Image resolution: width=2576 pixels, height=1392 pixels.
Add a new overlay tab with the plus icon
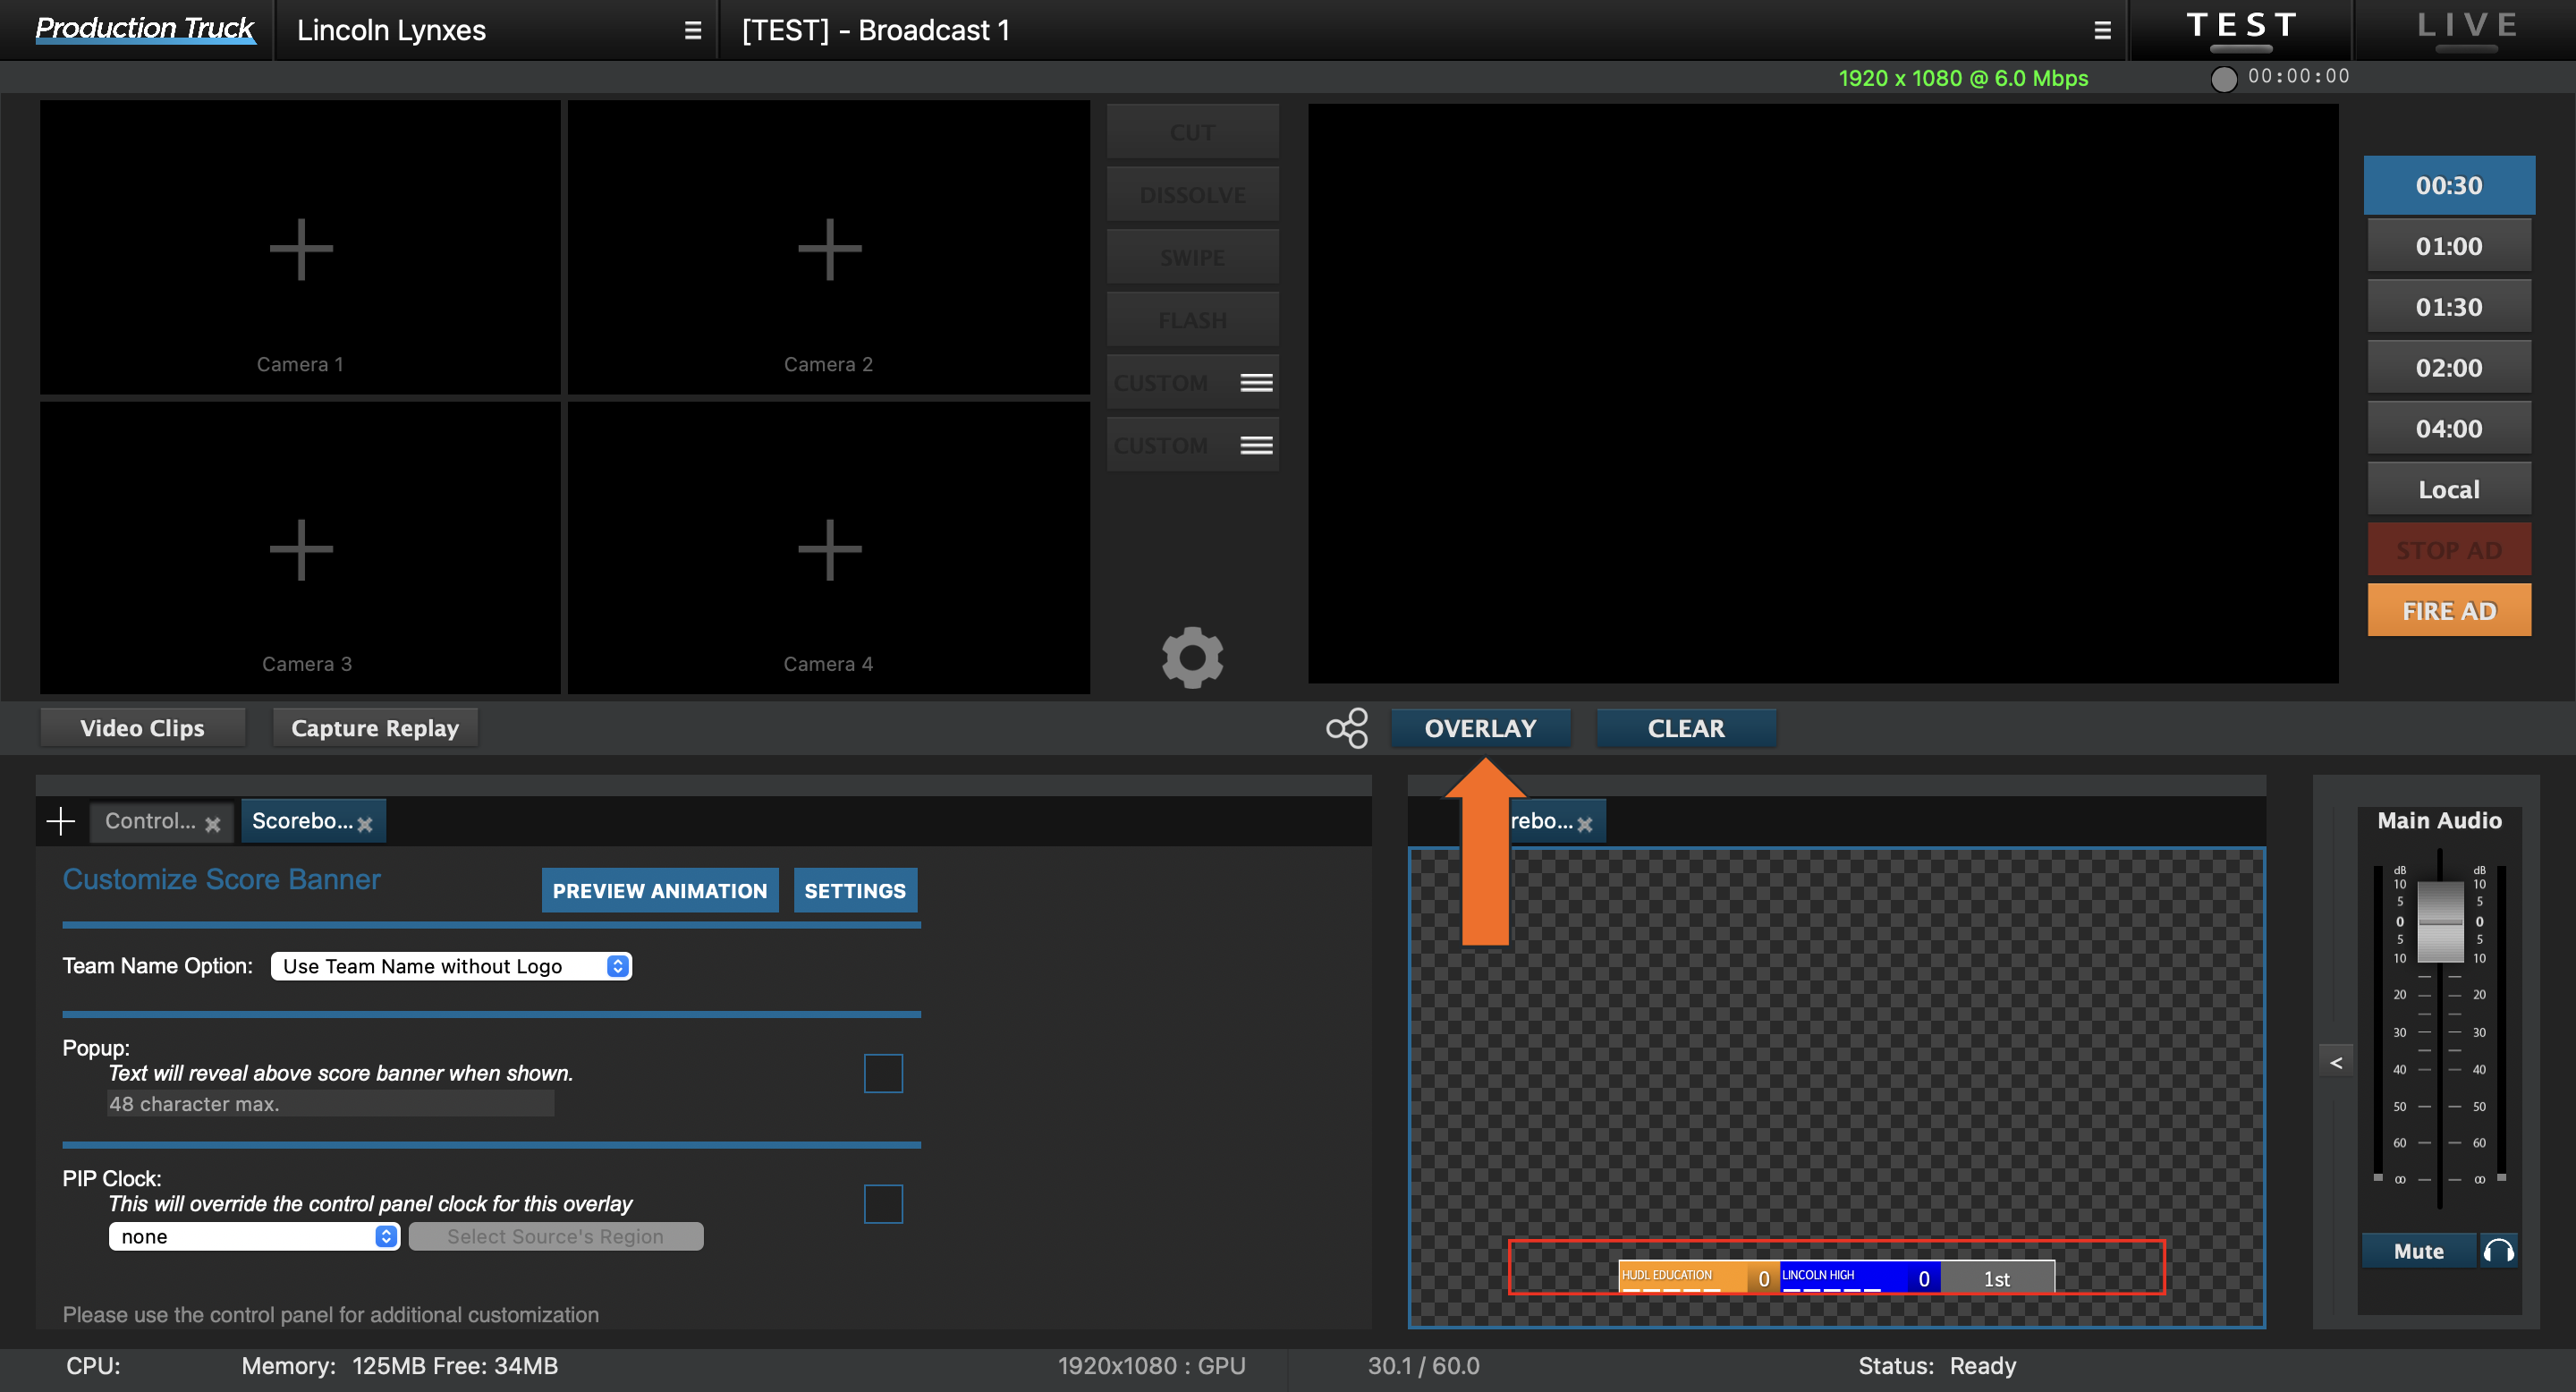[x=60, y=820]
